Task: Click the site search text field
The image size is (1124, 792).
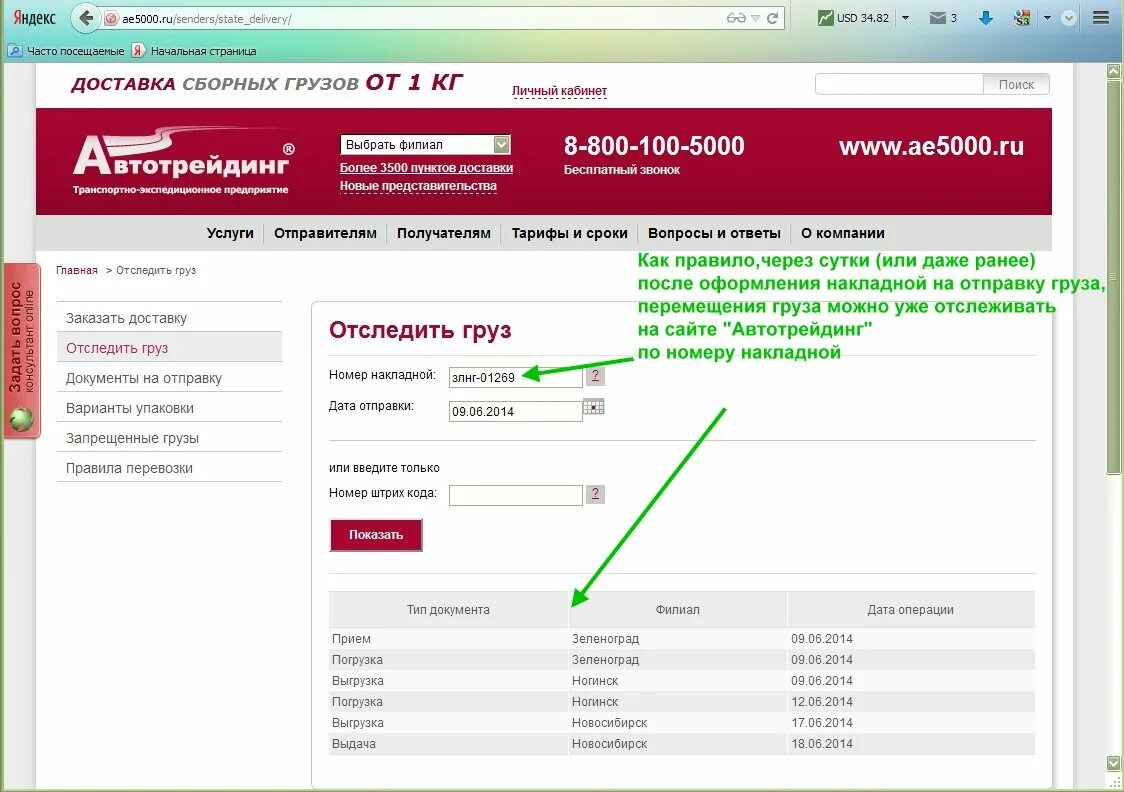Action: tap(899, 85)
